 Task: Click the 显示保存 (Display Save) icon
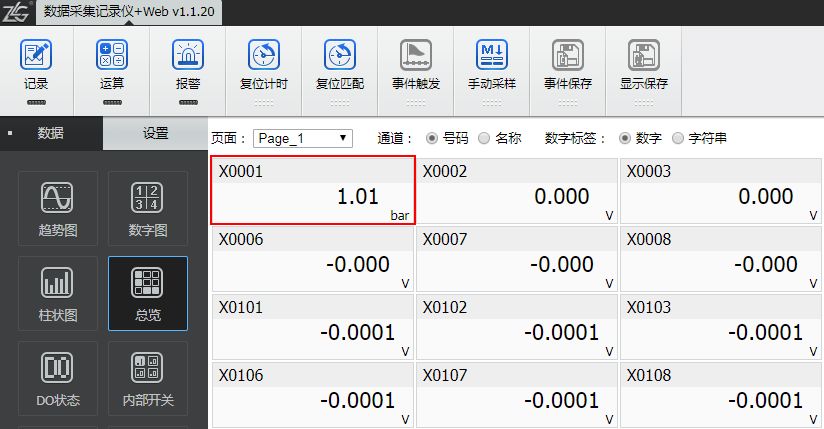tap(643, 56)
